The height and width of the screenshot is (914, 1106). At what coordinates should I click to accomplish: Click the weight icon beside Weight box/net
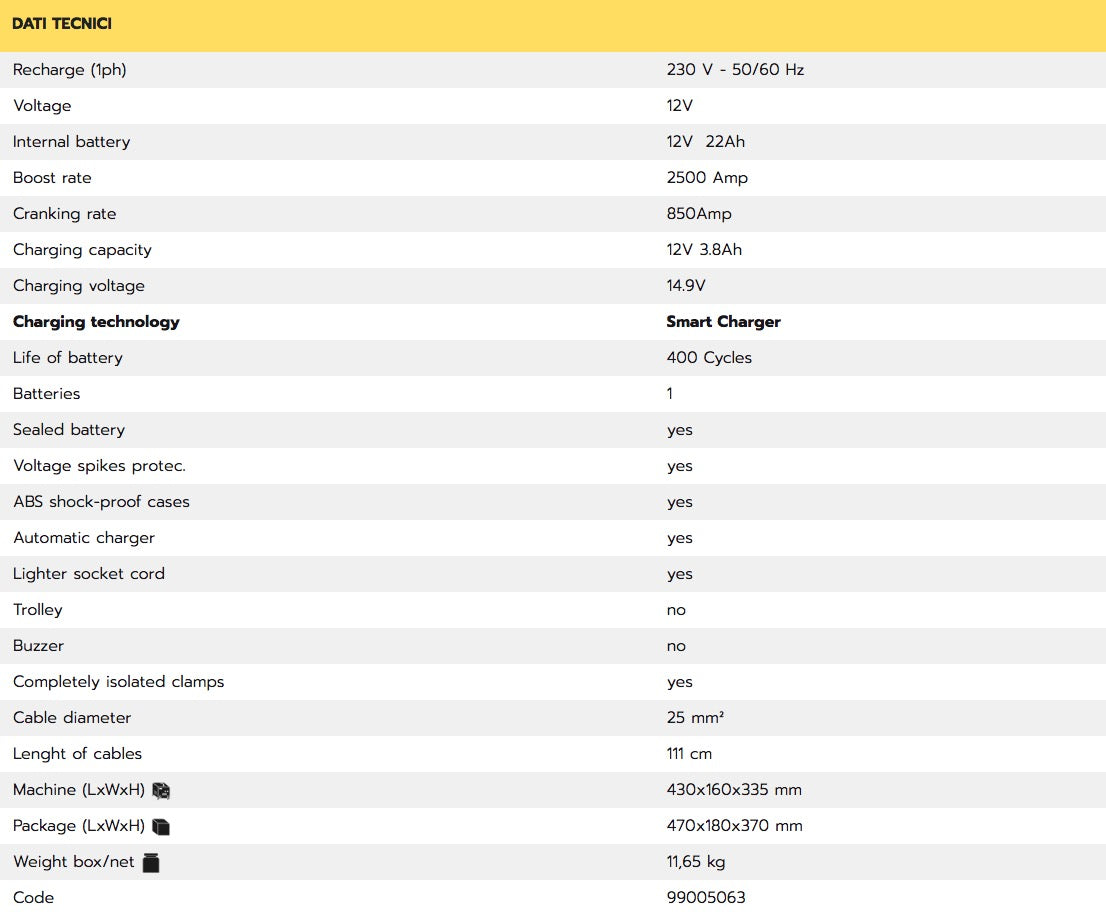151,862
